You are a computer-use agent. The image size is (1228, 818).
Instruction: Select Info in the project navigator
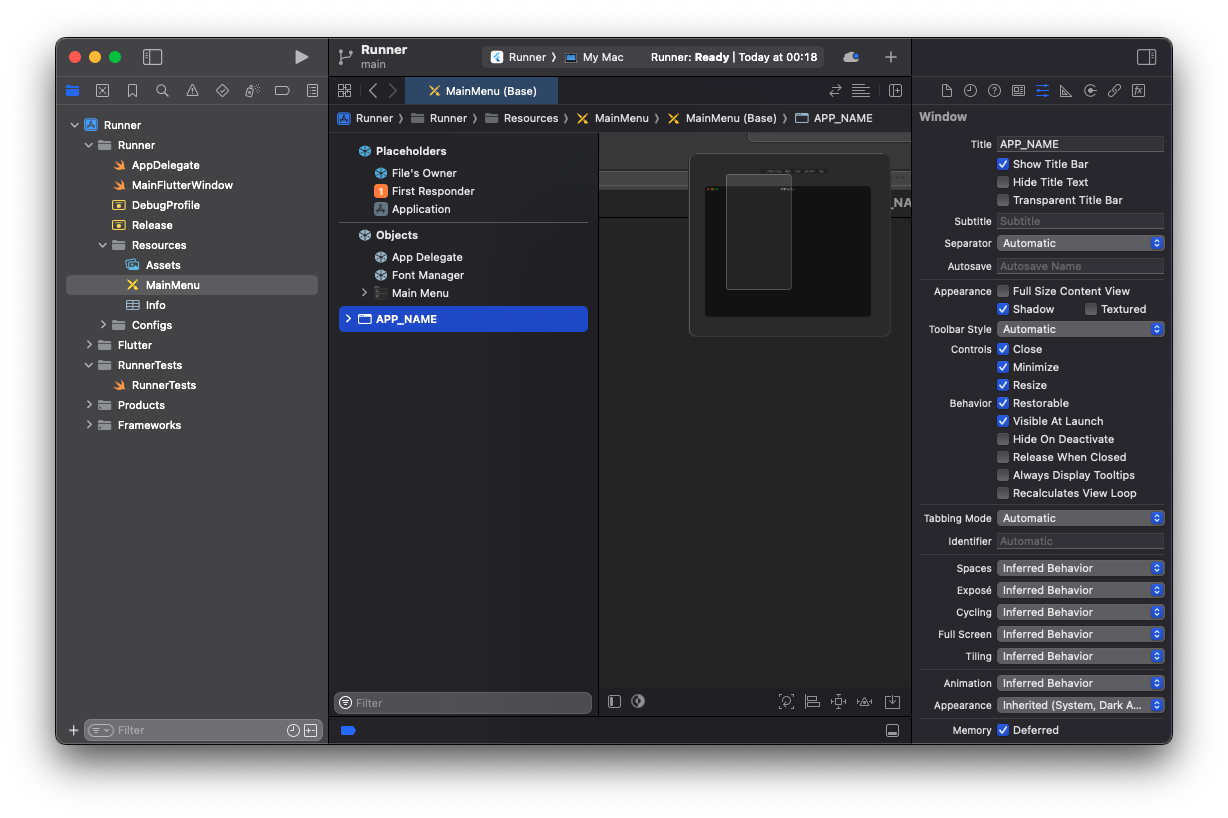click(155, 304)
